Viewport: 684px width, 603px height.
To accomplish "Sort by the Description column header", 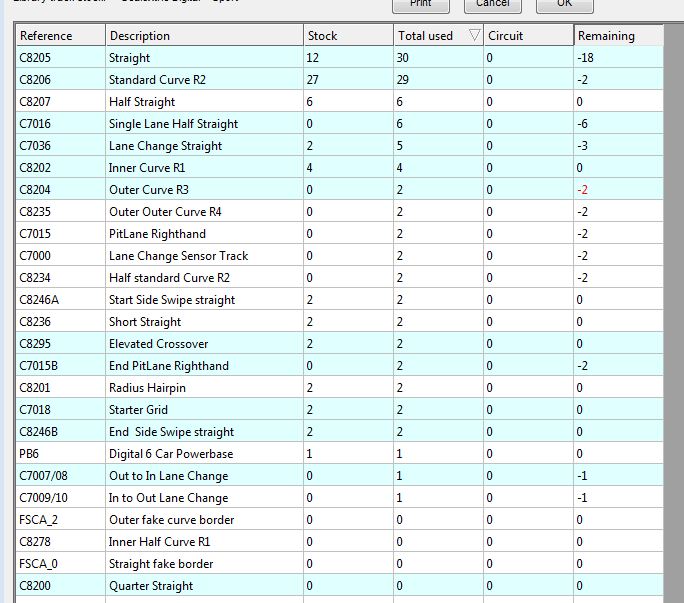I will pos(203,36).
